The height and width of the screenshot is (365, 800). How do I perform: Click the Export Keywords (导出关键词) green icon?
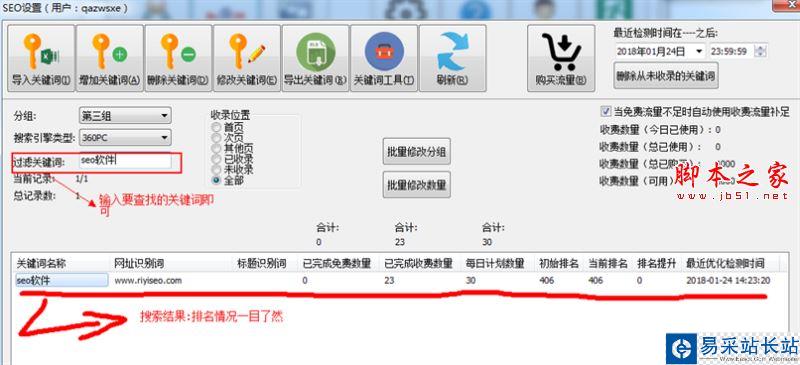pyautogui.click(x=315, y=58)
